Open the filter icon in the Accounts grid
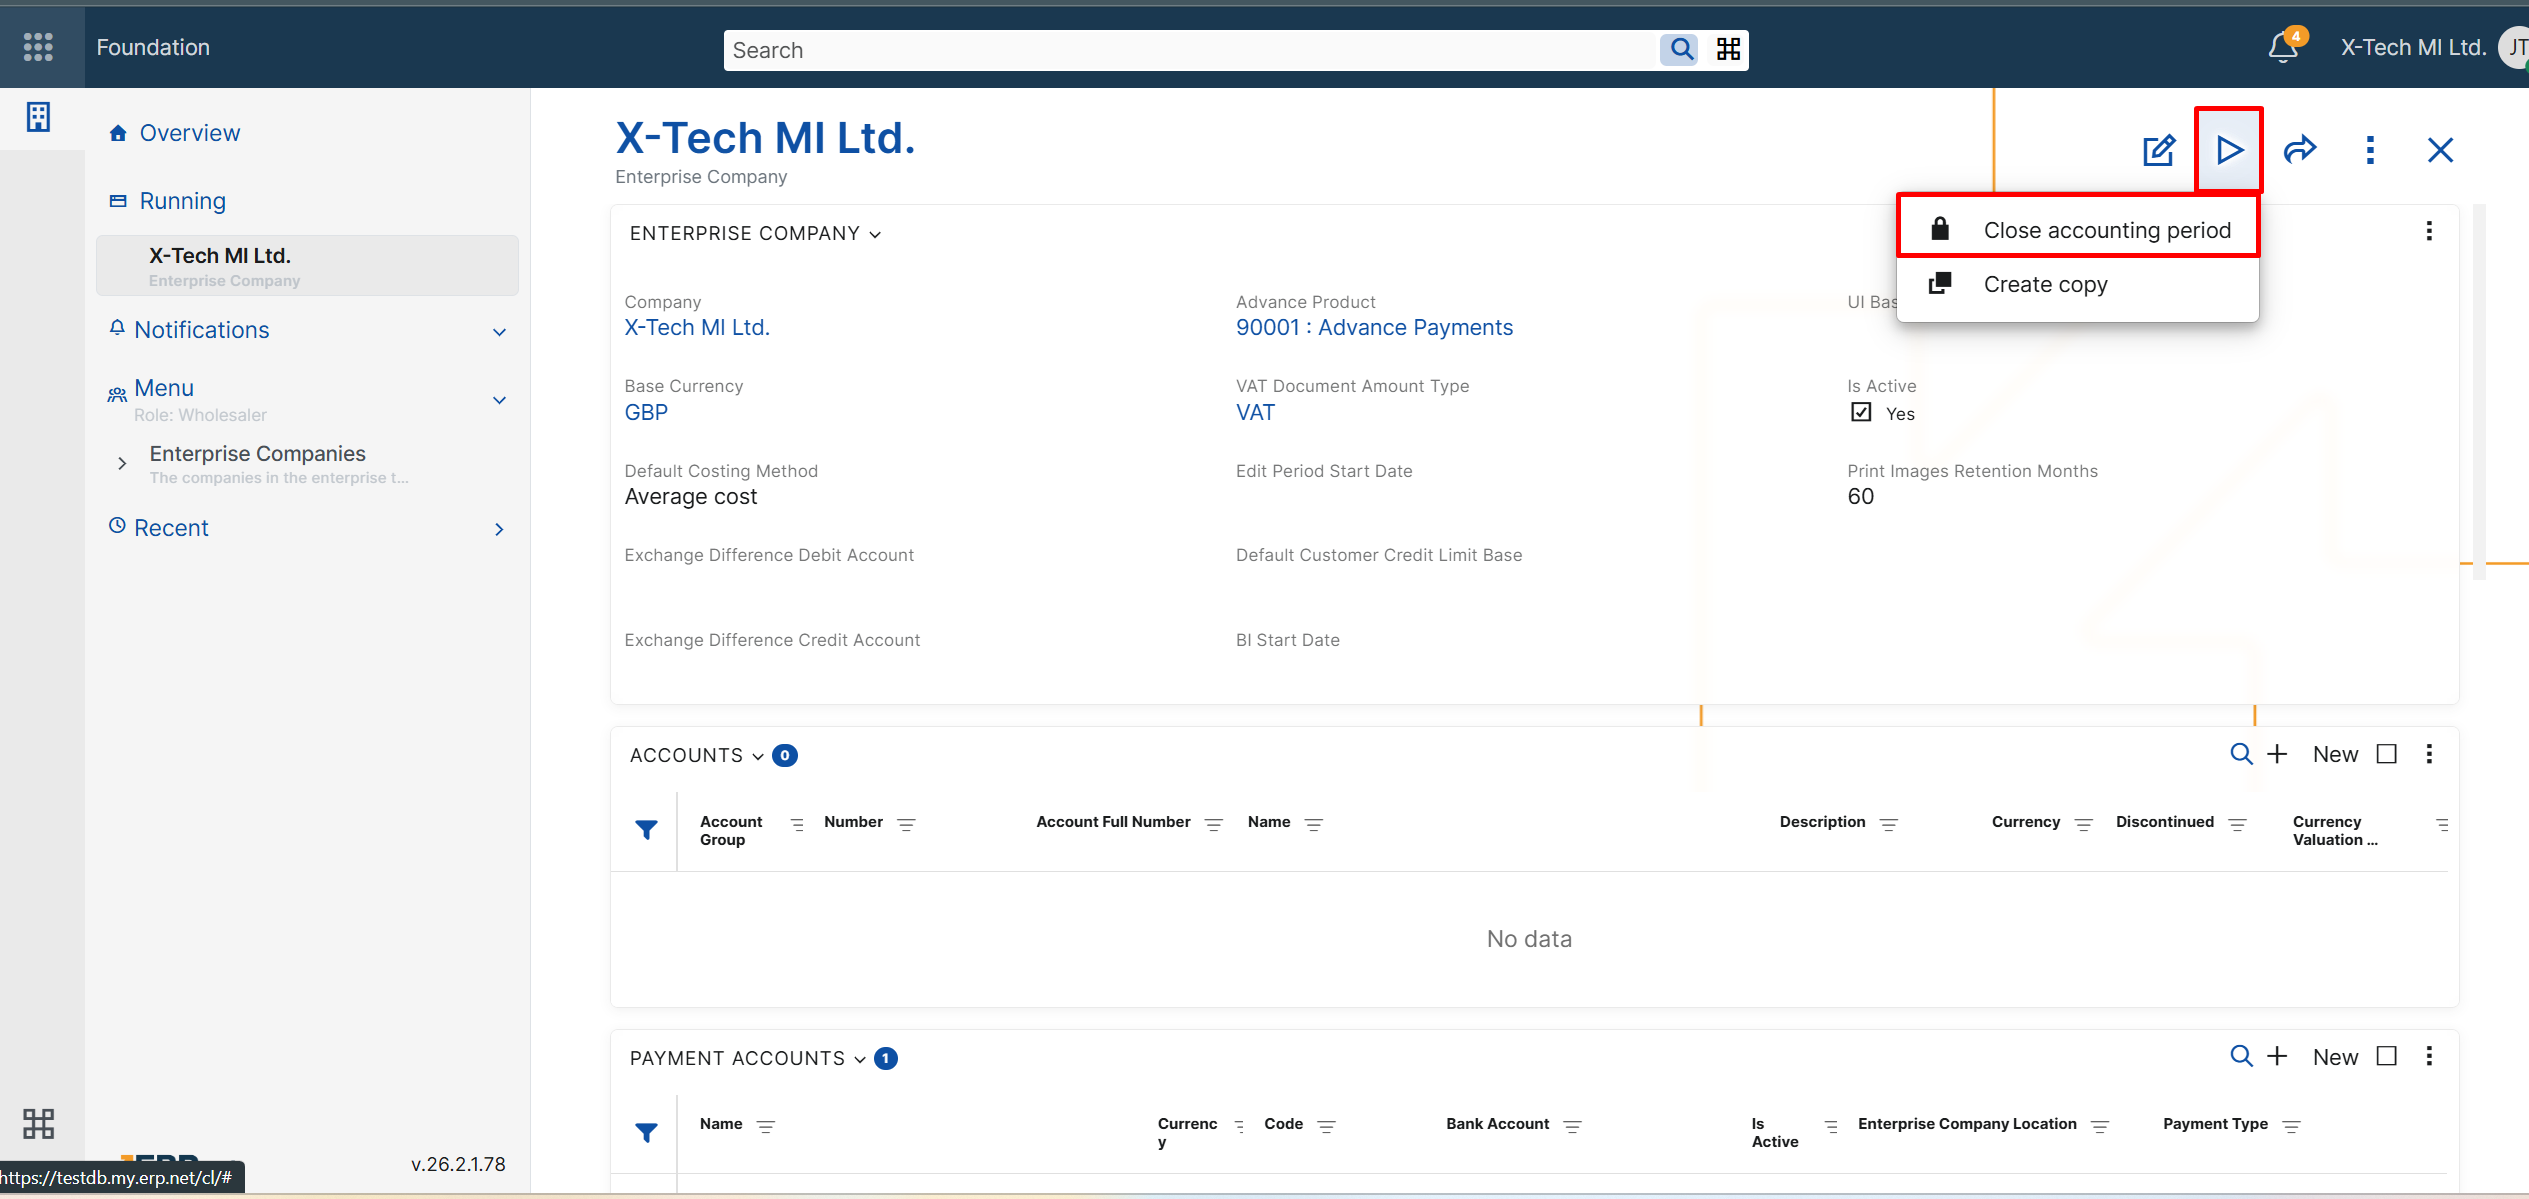The width and height of the screenshot is (2529, 1199). pyautogui.click(x=647, y=830)
